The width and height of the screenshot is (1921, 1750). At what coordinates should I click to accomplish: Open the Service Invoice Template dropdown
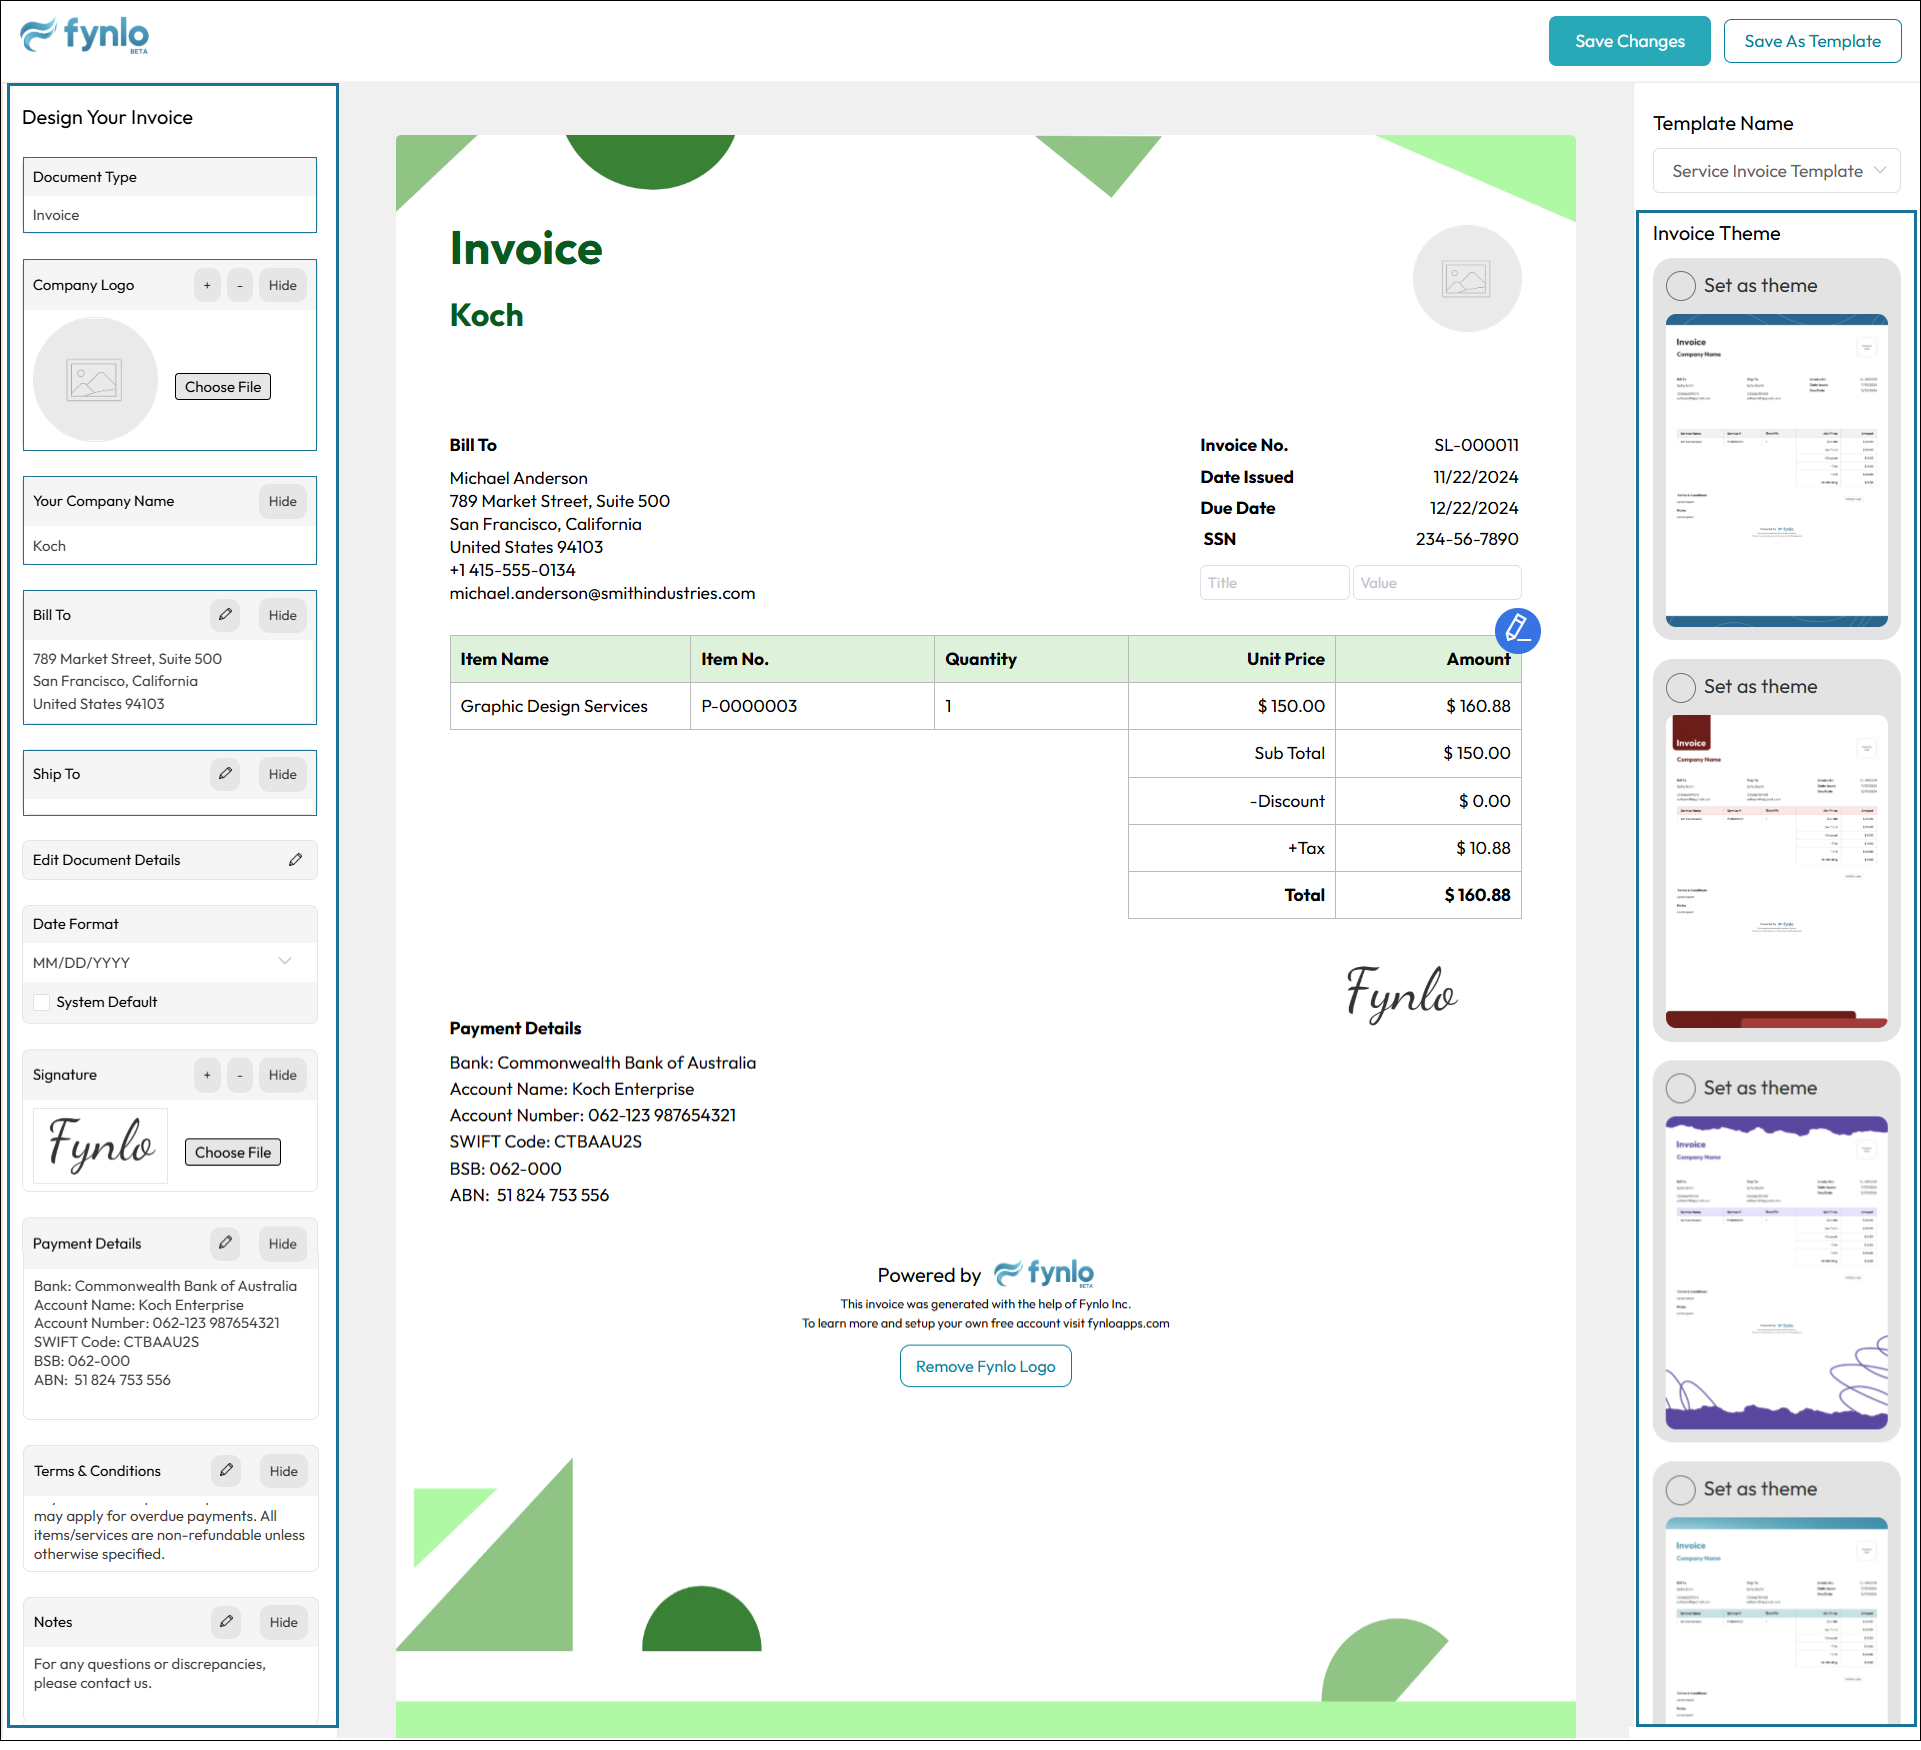[1777, 171]
